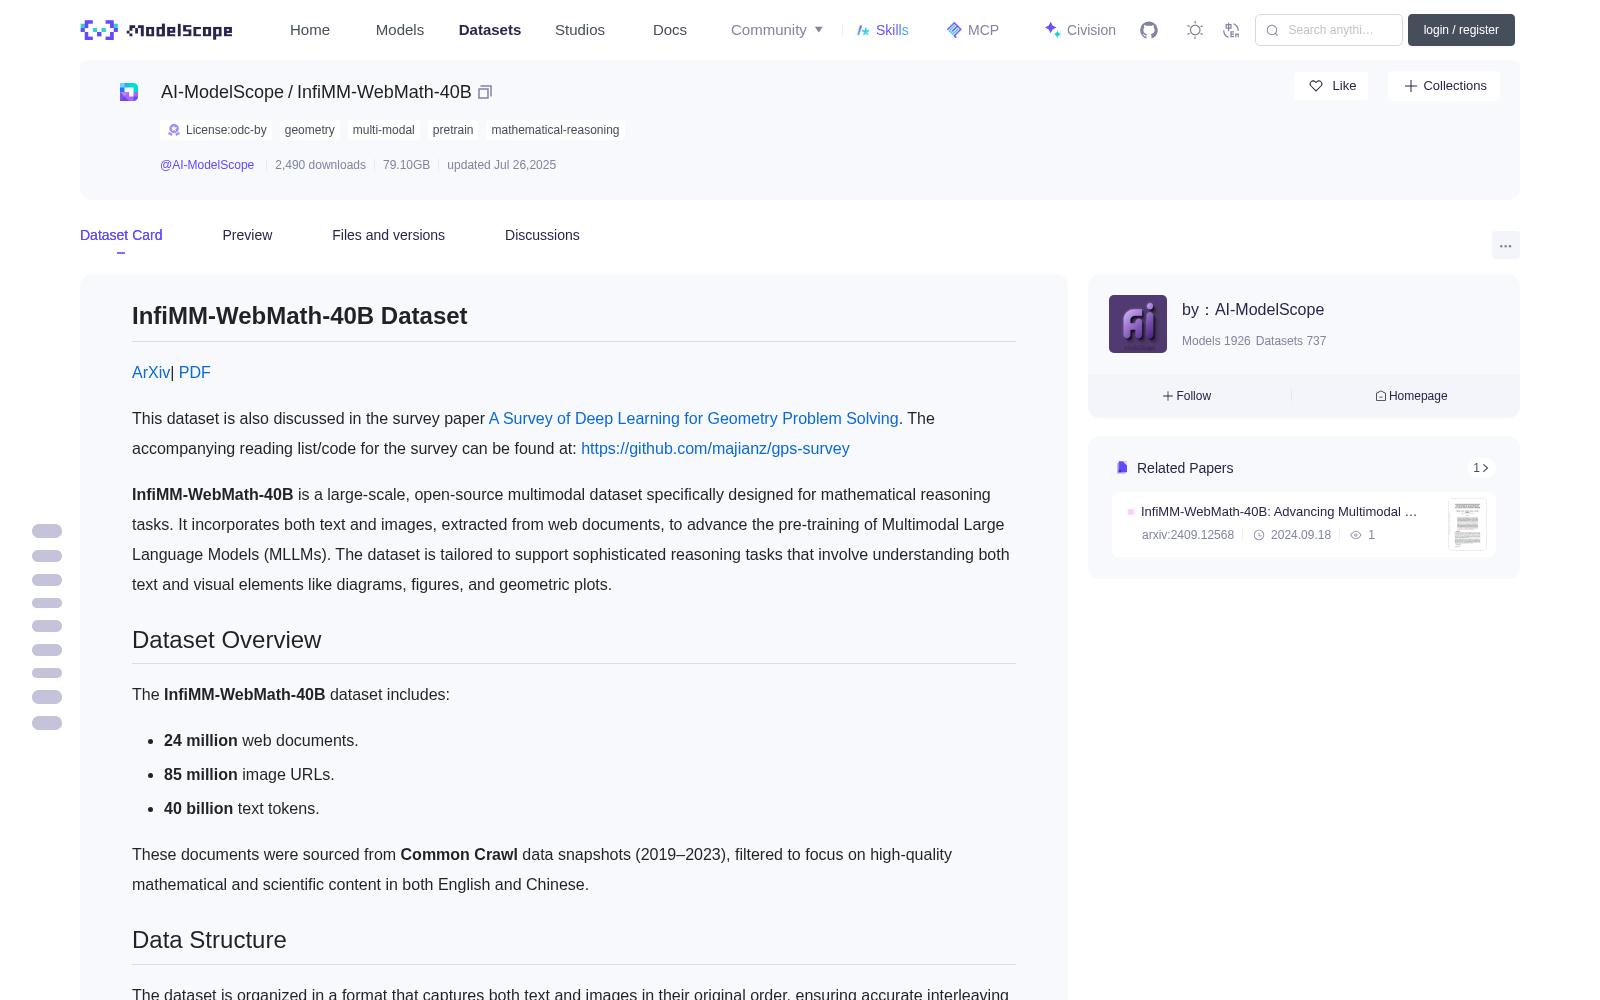Screen dimensions: 1600x1000
Task: Follow the AI-ModelScope organization
Action: [1187, 396]
